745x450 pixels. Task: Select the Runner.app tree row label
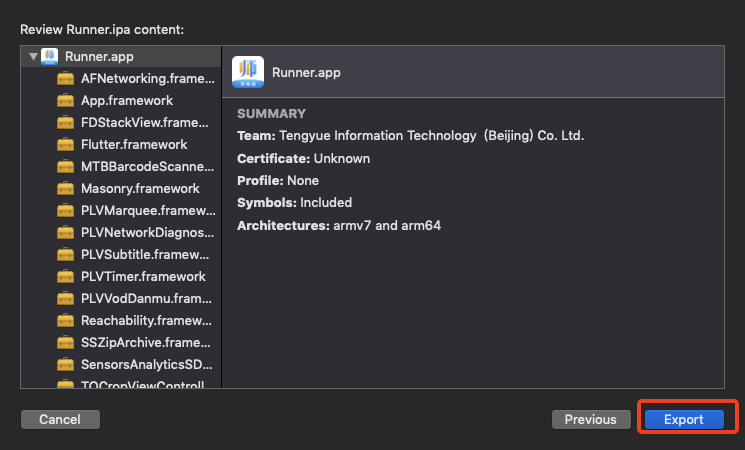point(99,57)
